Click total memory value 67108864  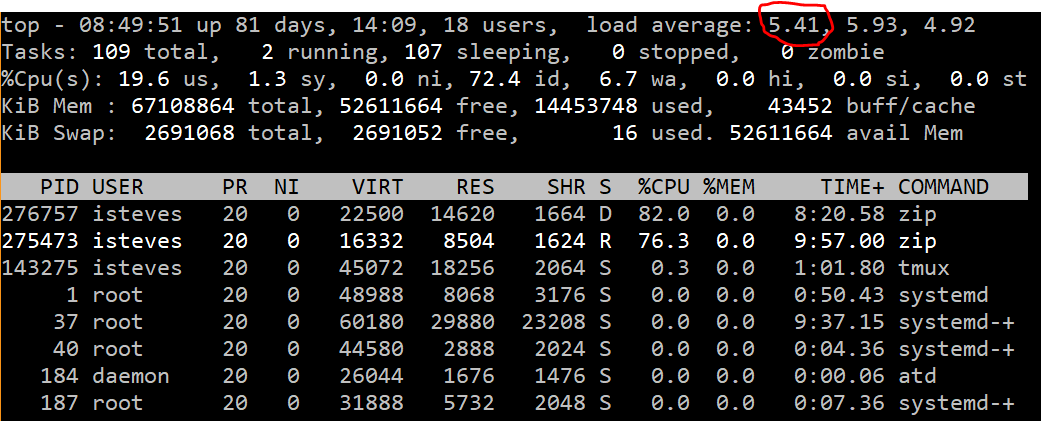click(183, 106)
